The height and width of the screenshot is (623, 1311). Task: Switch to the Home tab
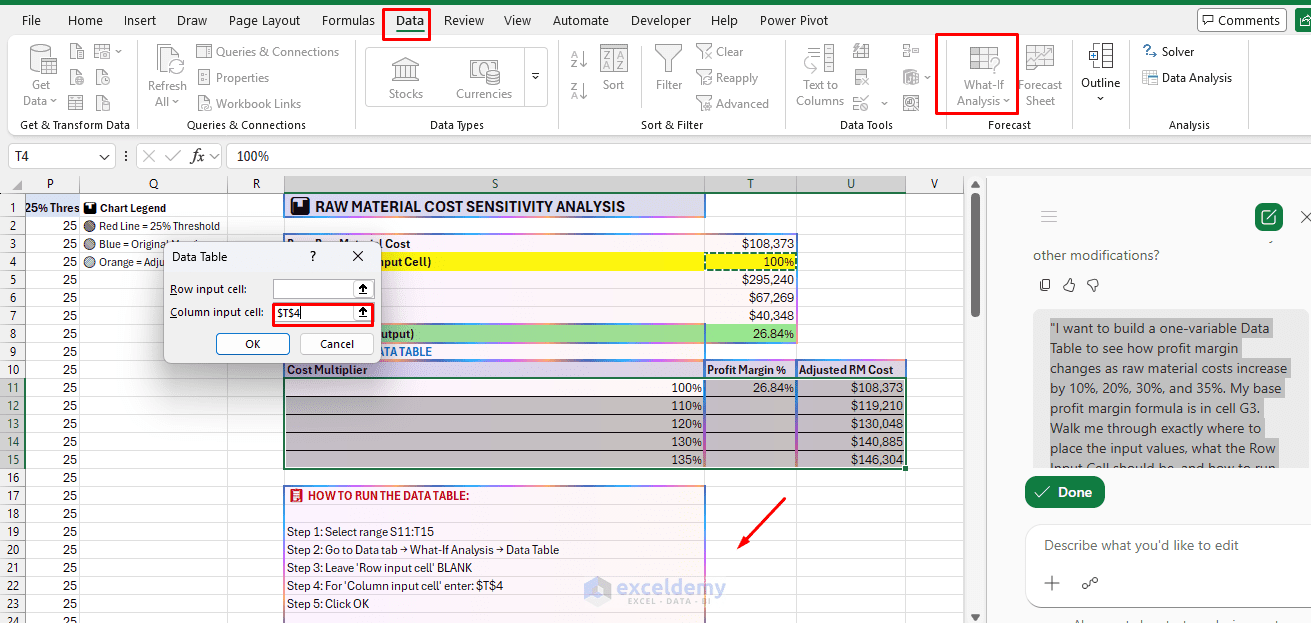tap(85, 21)
